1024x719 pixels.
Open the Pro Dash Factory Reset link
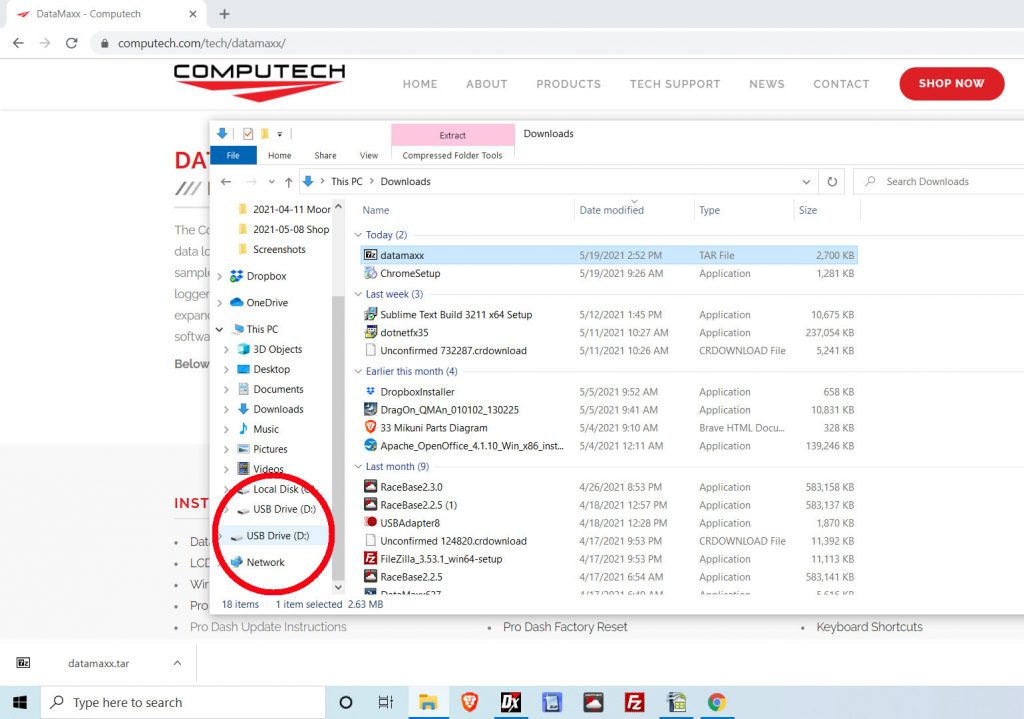(565, 627)
